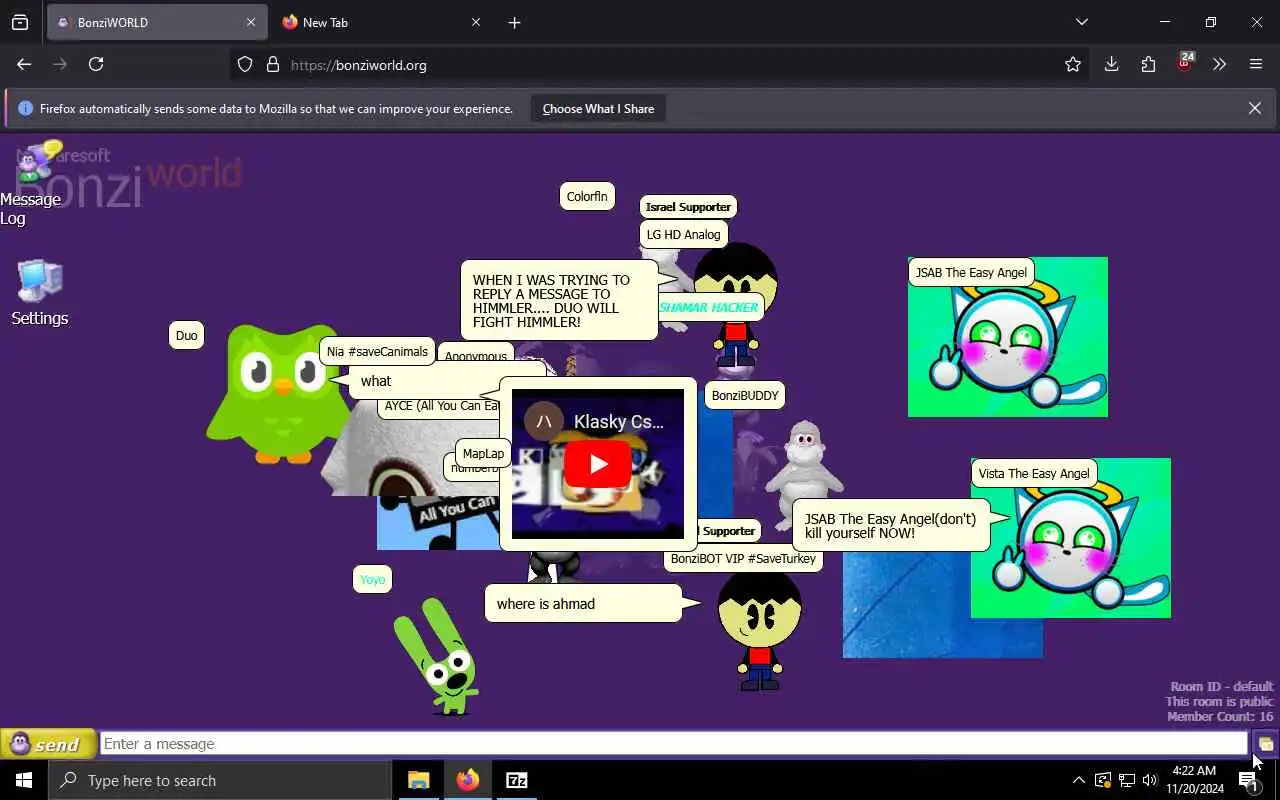Viewport: 1280px width, 800px height.
Task: Click the Colorfln name tag
Action: (587, 196)
